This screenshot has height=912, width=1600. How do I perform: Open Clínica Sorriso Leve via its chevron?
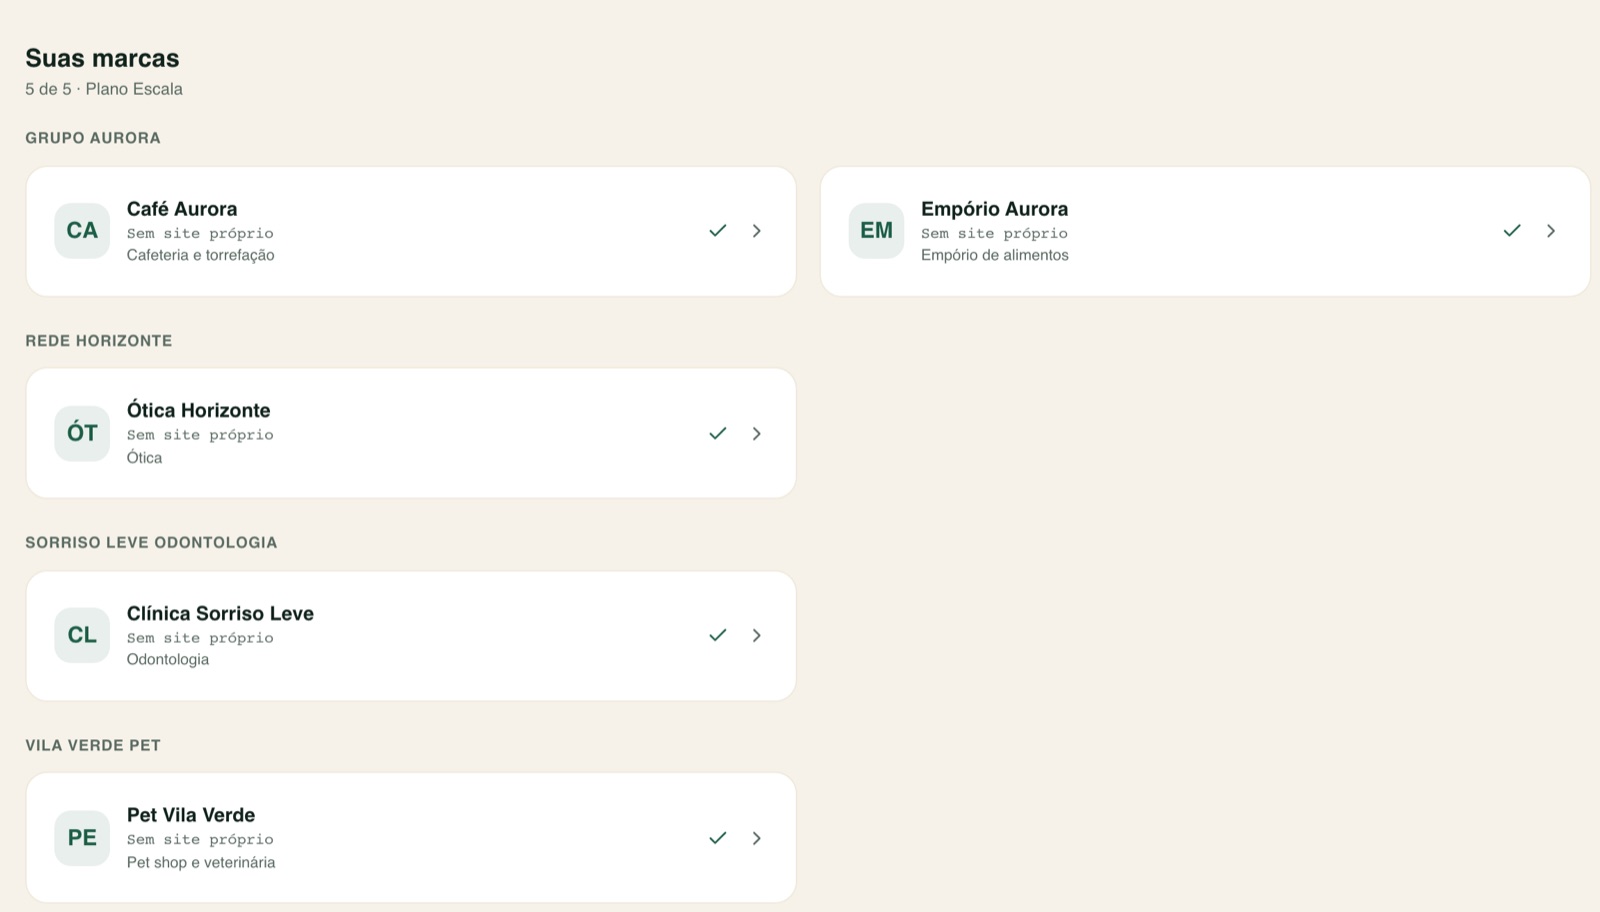(757, 635)
